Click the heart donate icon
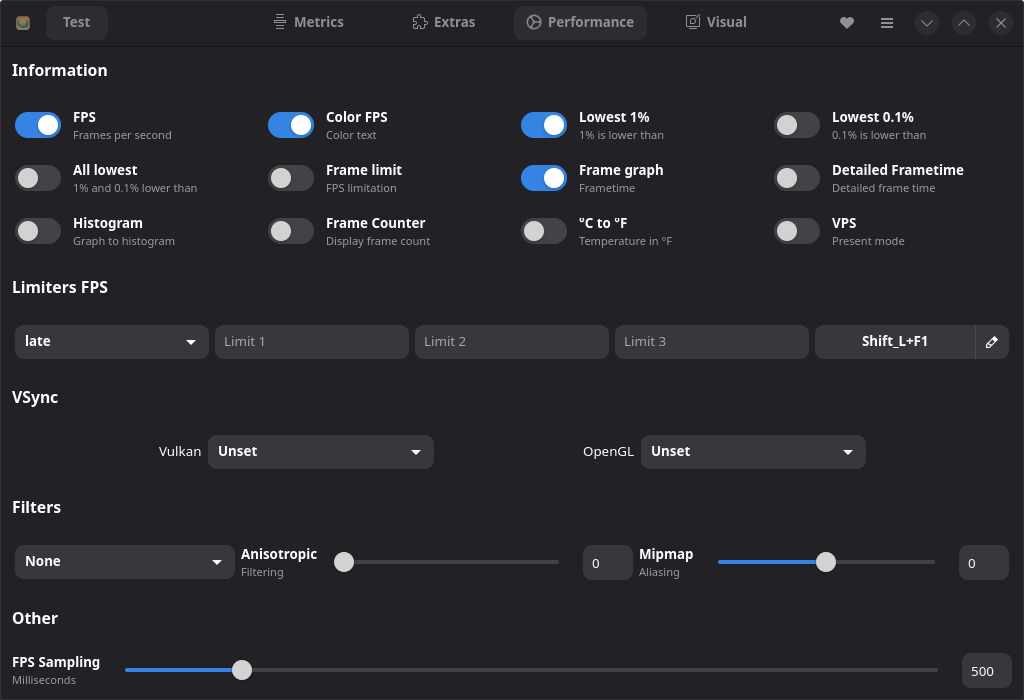 pos(847,22)
